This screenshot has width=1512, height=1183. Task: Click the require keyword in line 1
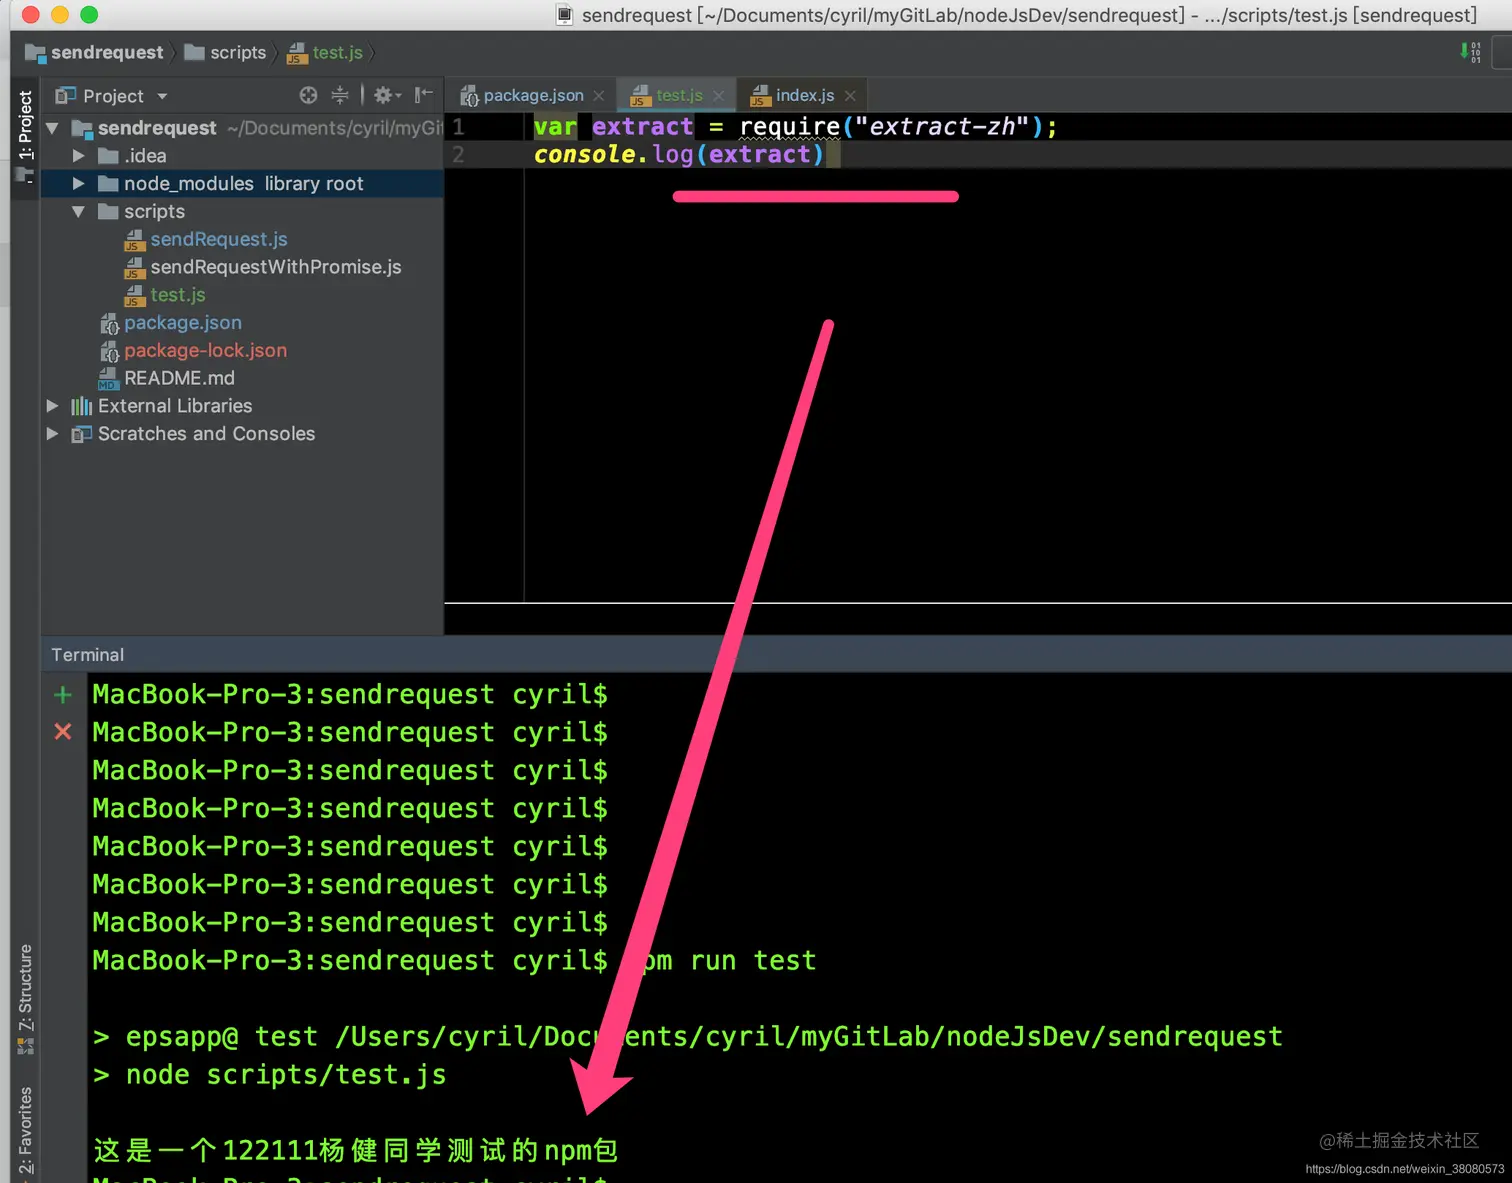[790, 127]
